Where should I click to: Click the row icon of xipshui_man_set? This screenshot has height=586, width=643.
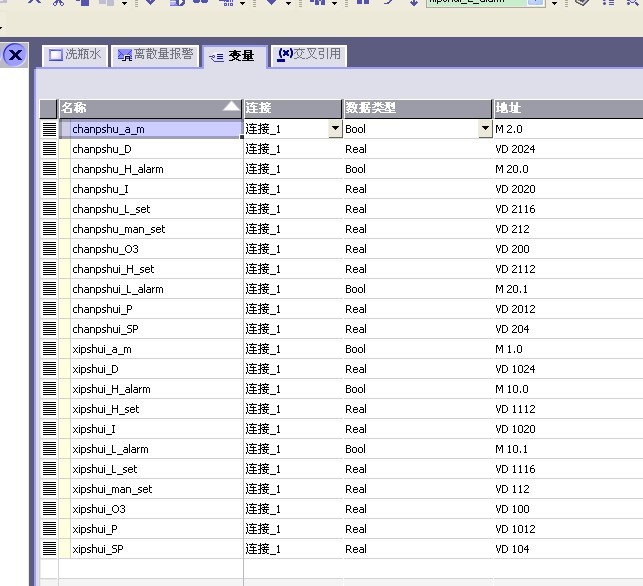coord(49,489)
